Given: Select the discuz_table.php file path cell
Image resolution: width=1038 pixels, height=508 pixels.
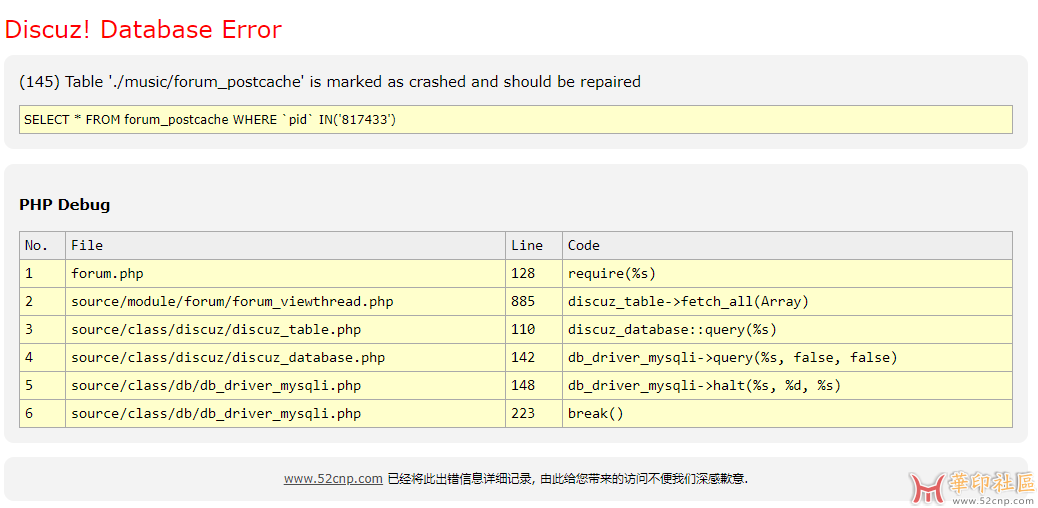Looking at the screenshot, I should 285,329.
